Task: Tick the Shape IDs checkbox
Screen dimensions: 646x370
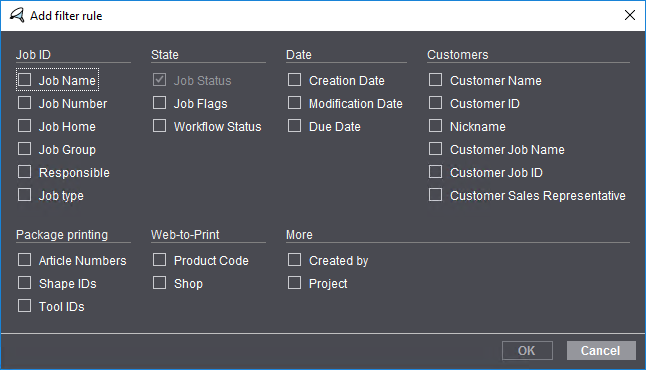Action: 24,283
